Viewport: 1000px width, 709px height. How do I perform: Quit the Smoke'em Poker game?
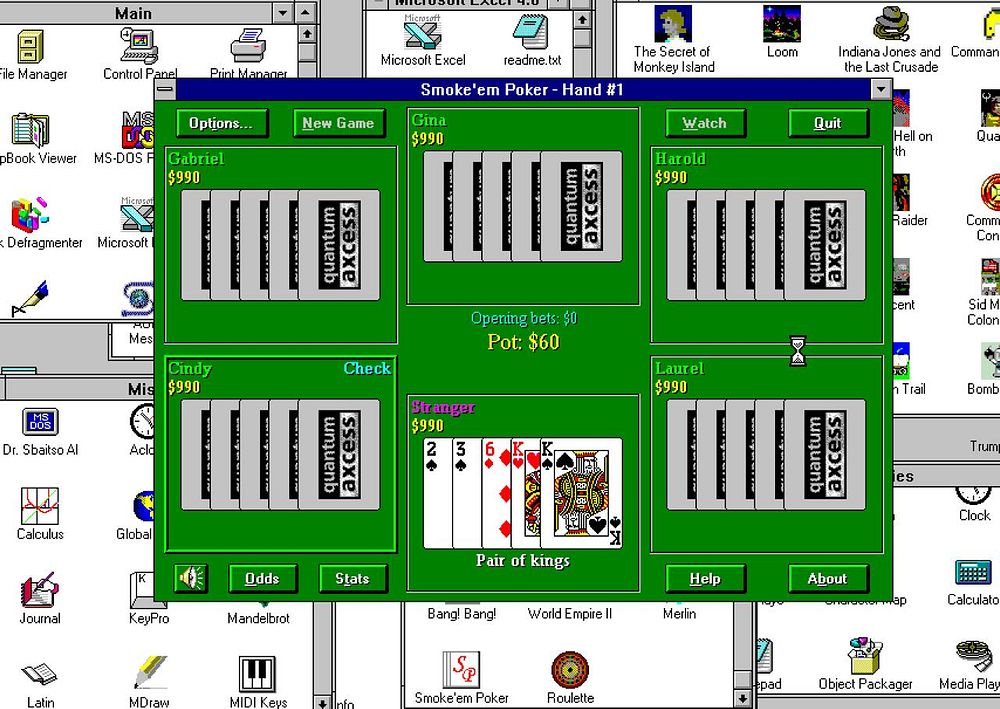pos(828,123)
